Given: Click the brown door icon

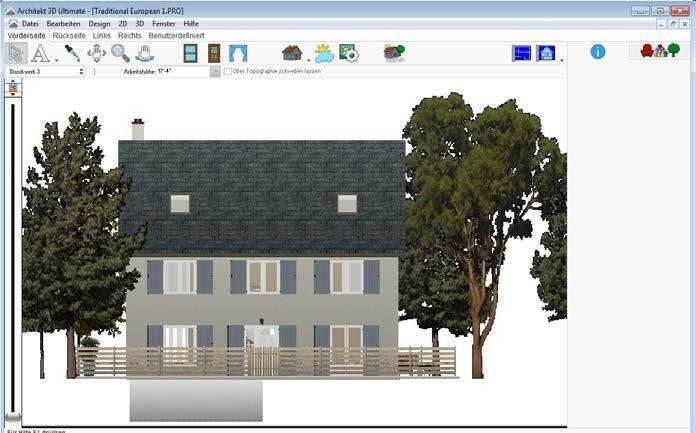Looking at the screenshot, I should (x=214, y=53).
